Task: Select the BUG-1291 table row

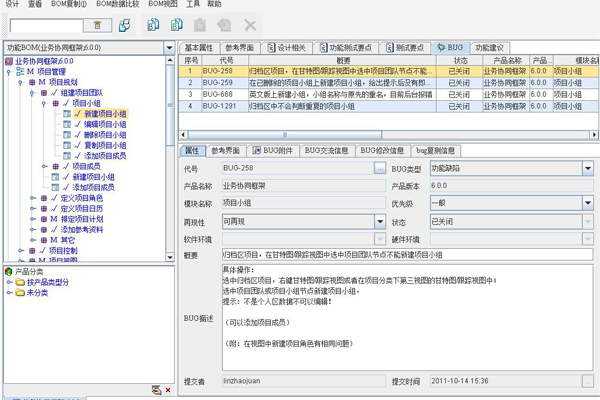Action: pos(389,106)
